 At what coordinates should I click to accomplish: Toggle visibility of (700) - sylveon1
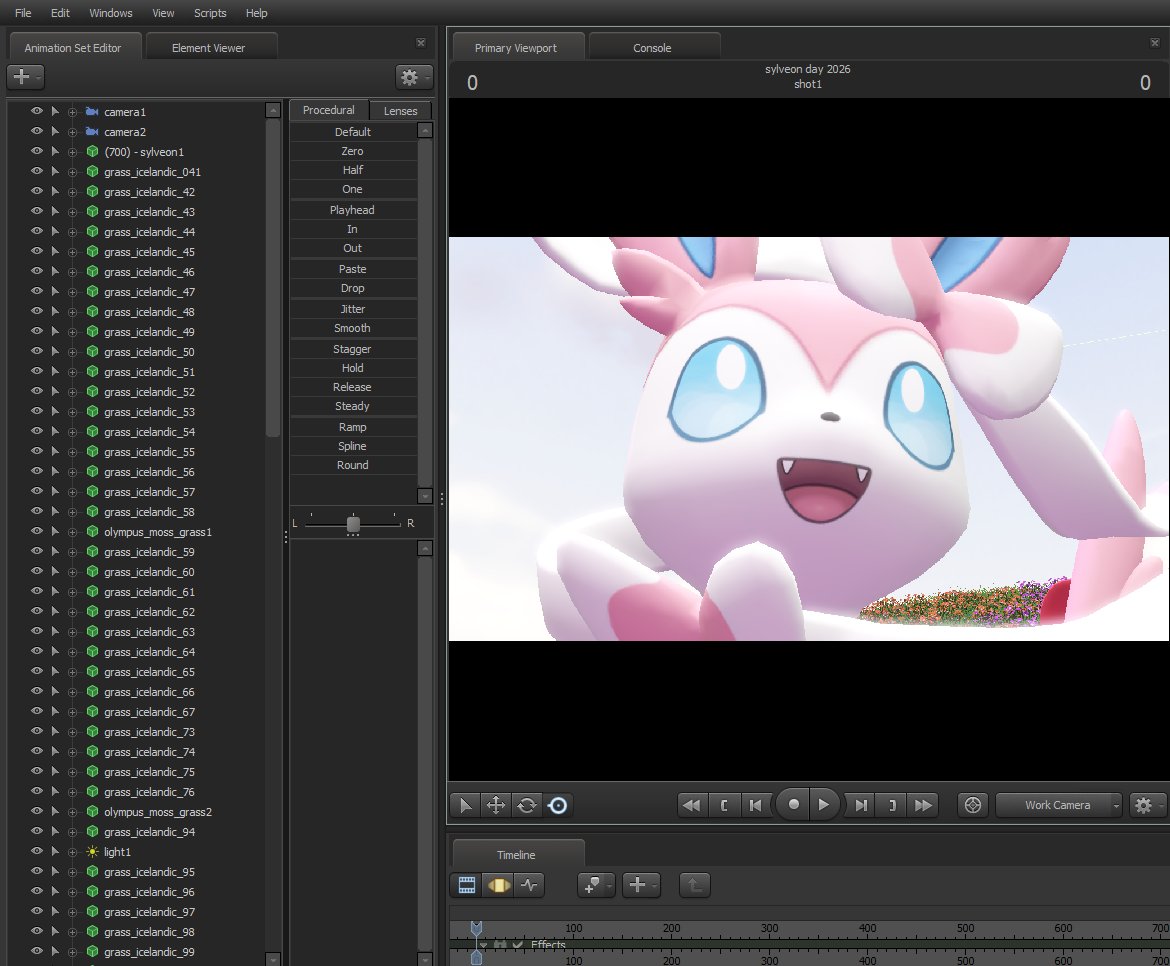coord(37,151)
